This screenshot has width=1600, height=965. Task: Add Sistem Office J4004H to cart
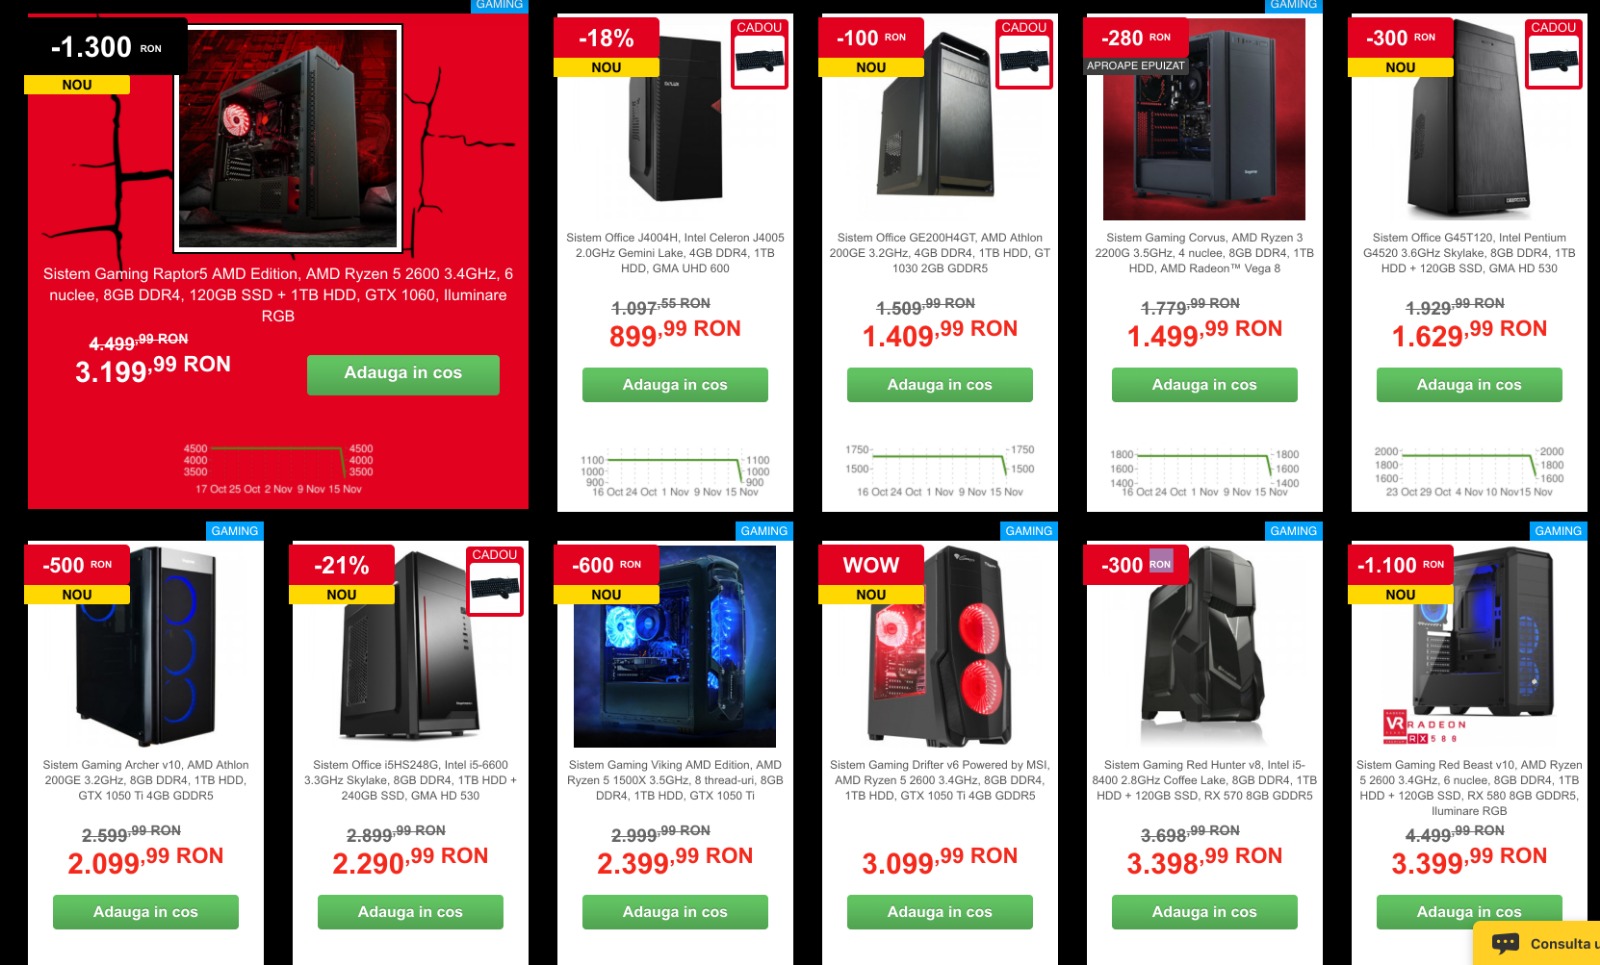point(675,385)
